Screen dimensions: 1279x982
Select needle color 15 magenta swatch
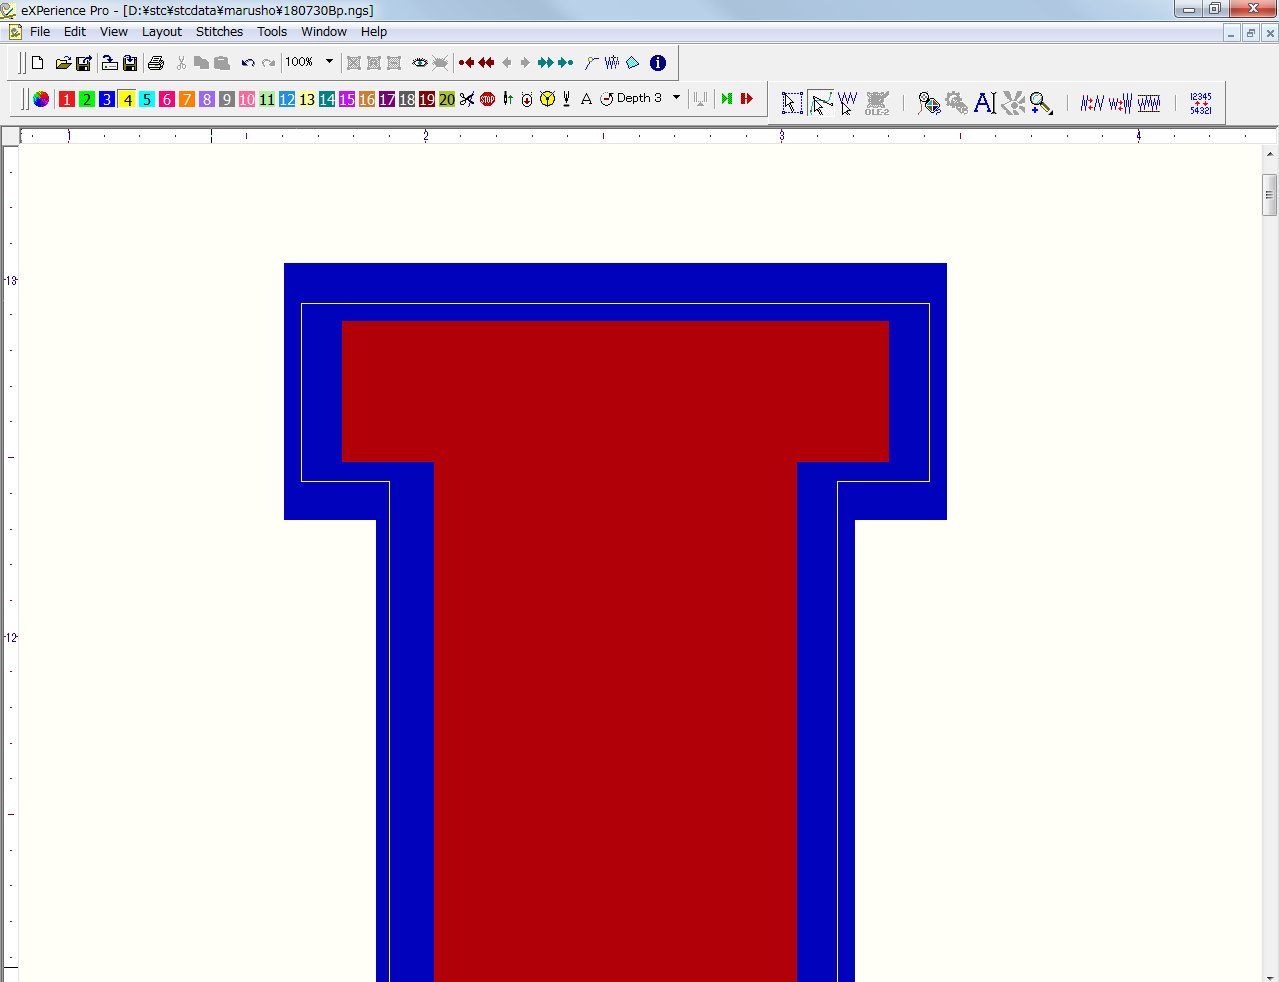(x=347, y=99)
